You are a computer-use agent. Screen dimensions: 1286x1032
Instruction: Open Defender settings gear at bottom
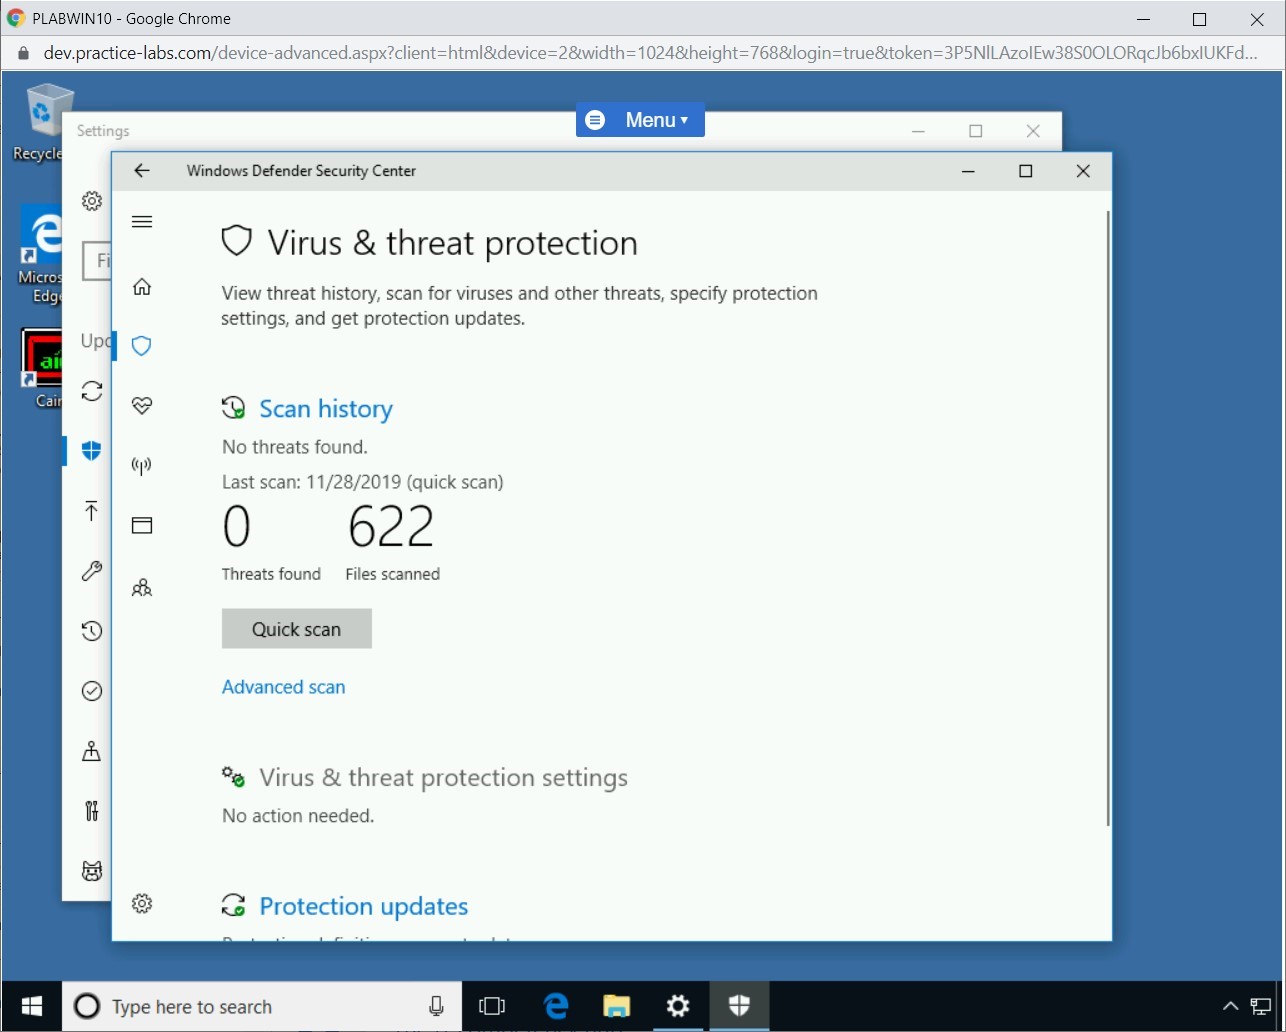coord(142,904)
